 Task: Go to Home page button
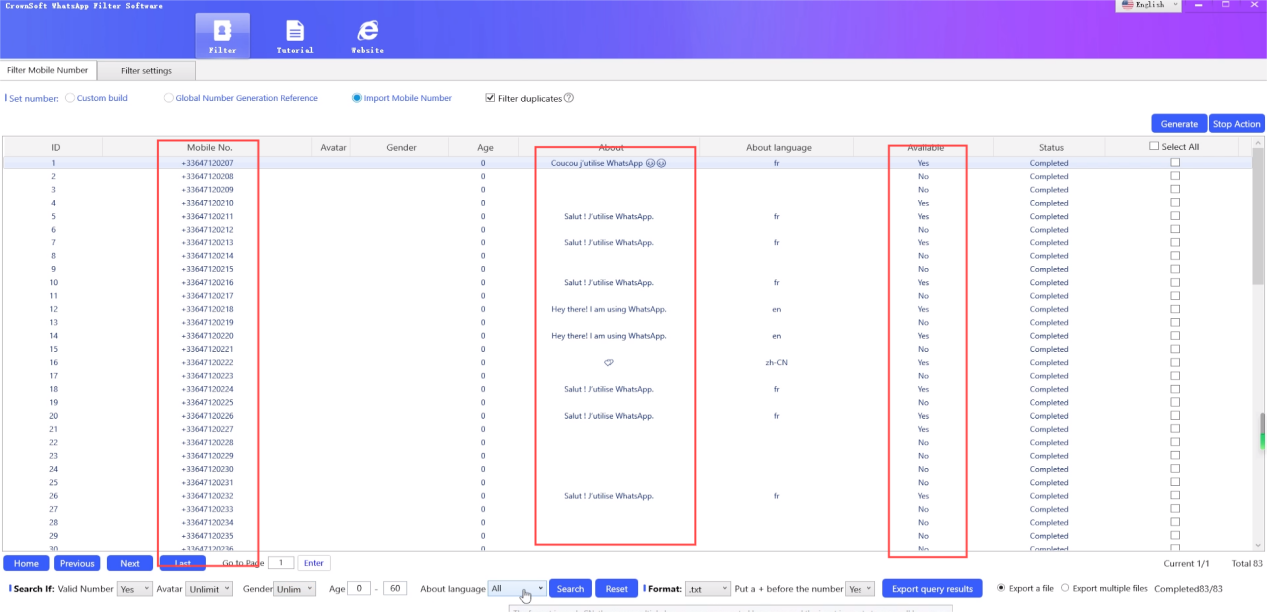(26, 563)
